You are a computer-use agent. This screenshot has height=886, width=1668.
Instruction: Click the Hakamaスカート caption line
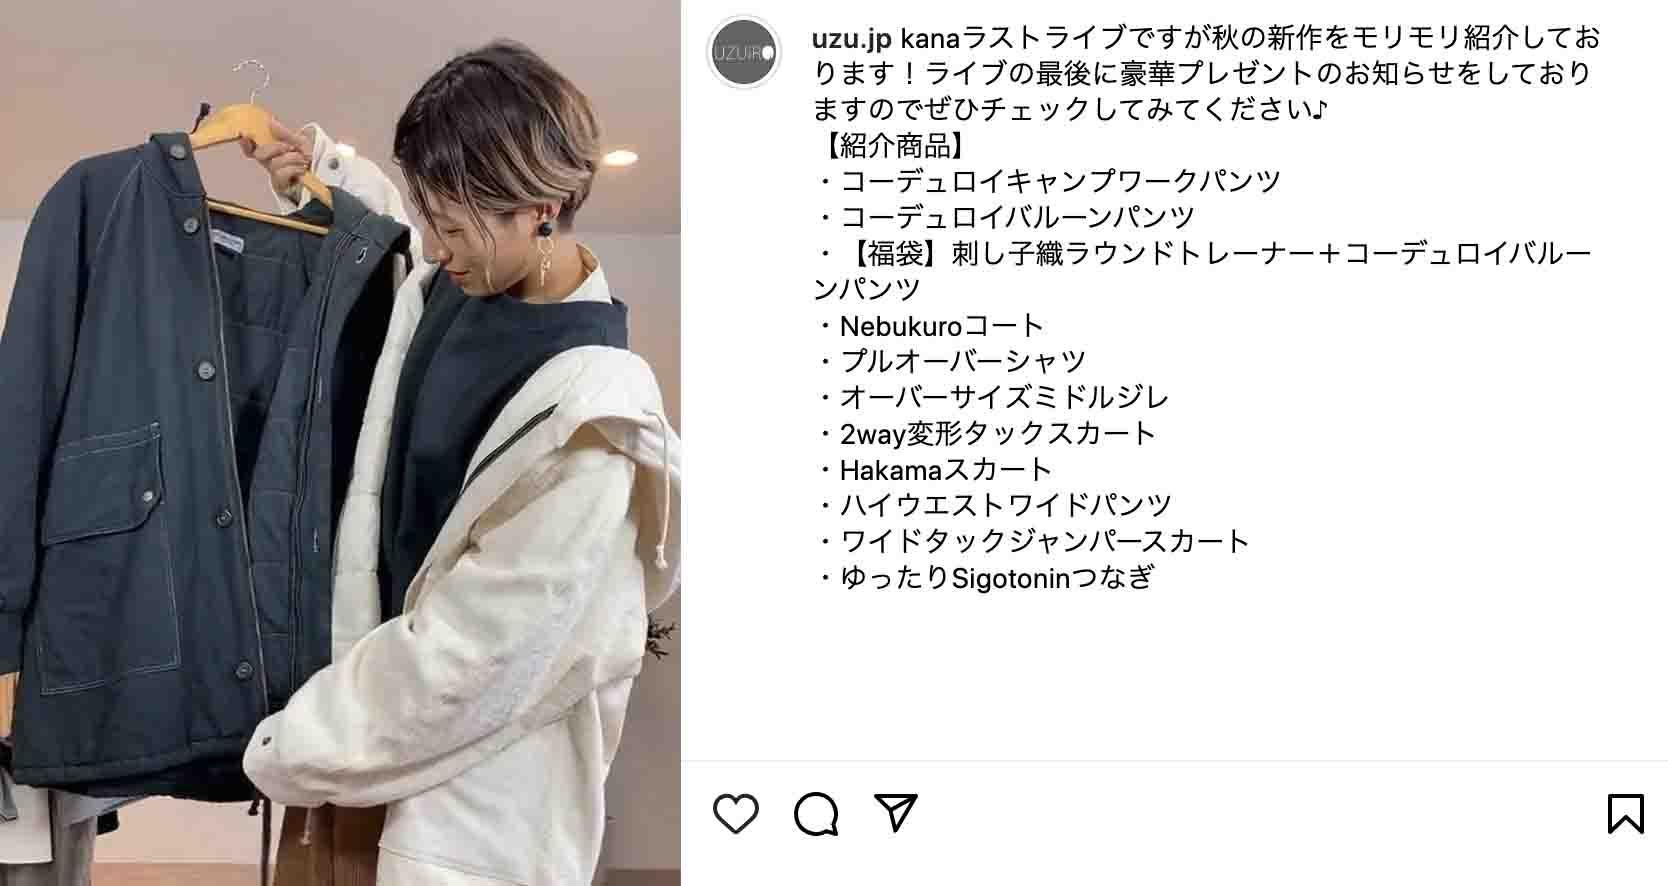935,470
